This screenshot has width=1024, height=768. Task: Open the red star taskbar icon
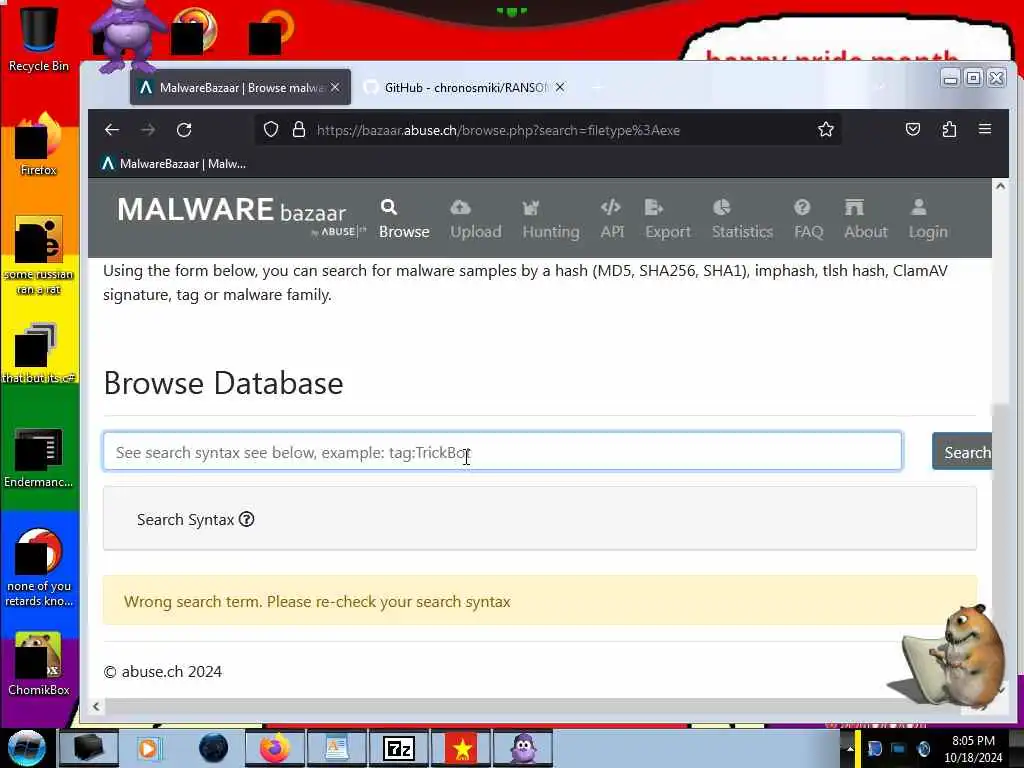pyautogui.click(x=461, y=748)
